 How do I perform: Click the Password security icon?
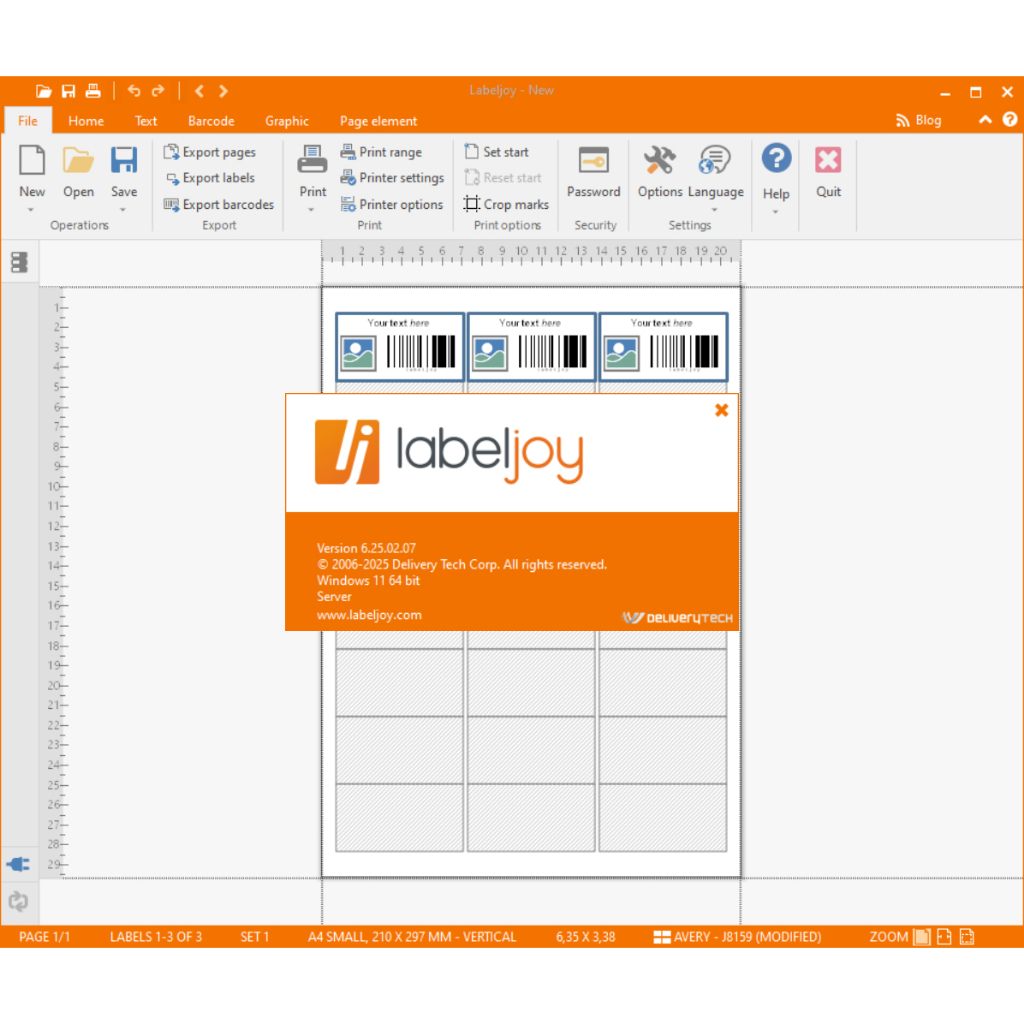tap(593, 161)
